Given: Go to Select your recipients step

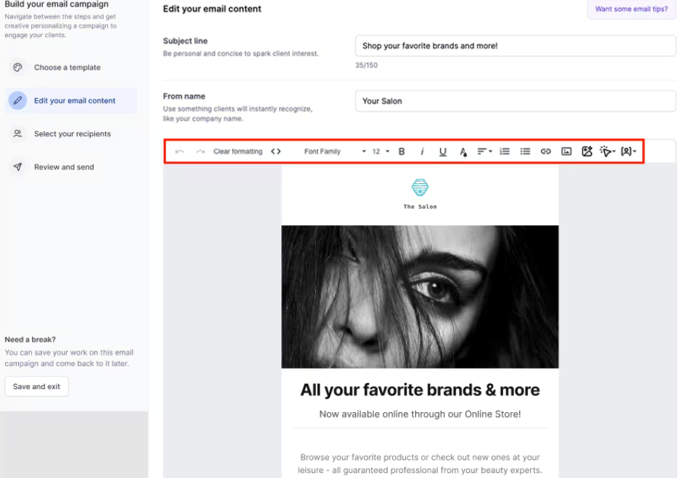Looking at the screenshot, I should coord(71,134).
